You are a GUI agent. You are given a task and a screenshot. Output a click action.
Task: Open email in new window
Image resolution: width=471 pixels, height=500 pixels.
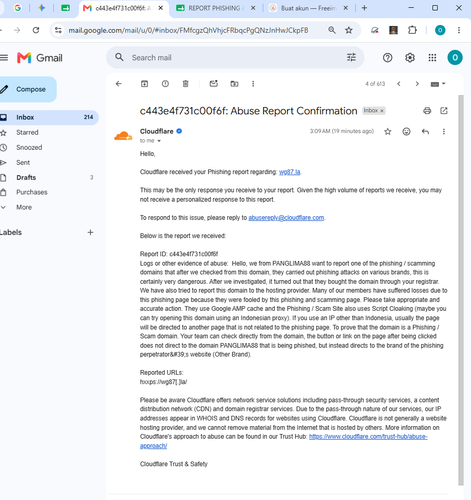pos(444,111)
